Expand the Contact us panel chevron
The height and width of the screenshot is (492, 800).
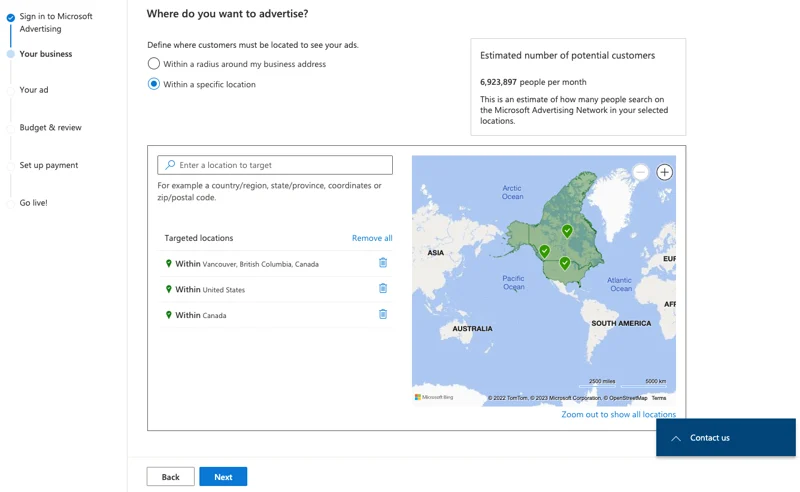point(676,438)
